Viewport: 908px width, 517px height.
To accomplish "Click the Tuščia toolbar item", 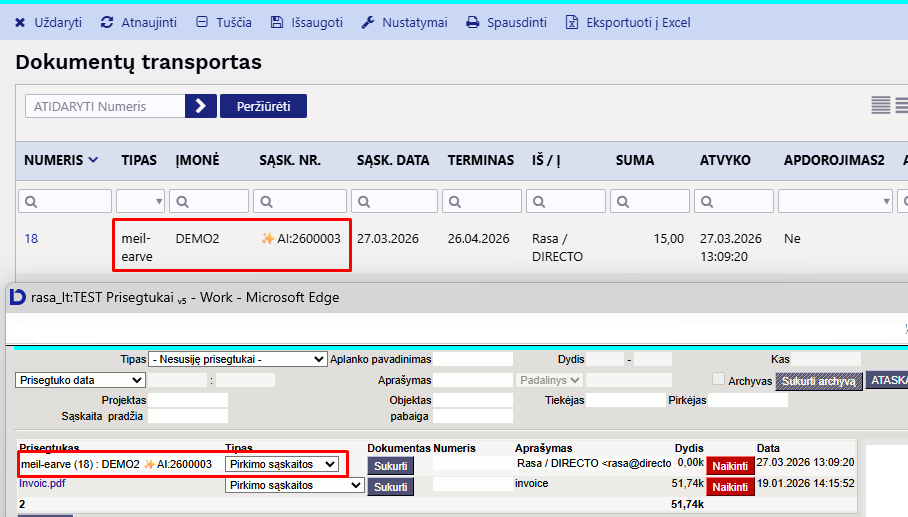I will [203, 22].
